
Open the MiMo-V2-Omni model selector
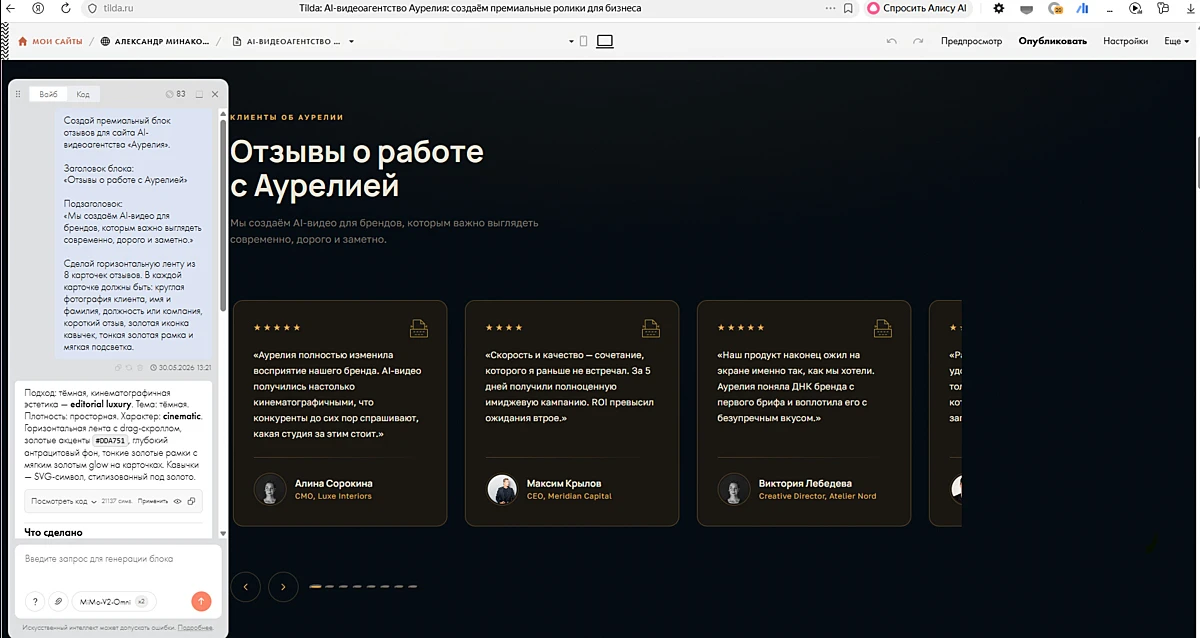click(x=113, y=601)
